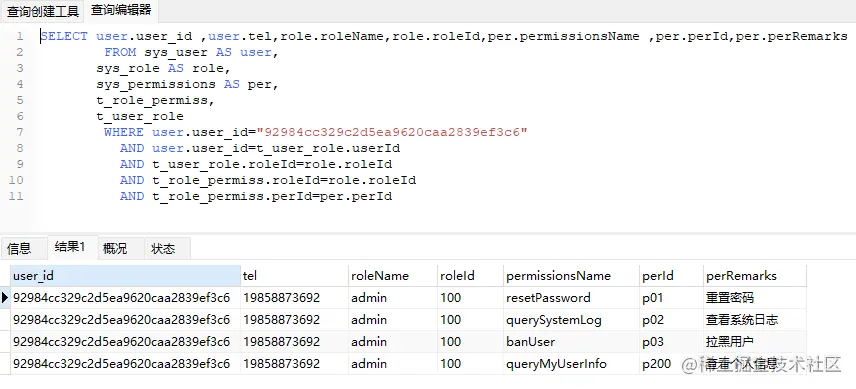Click the banUser permission cell
The image size is (856, 389).
click(x=572, y=342)
